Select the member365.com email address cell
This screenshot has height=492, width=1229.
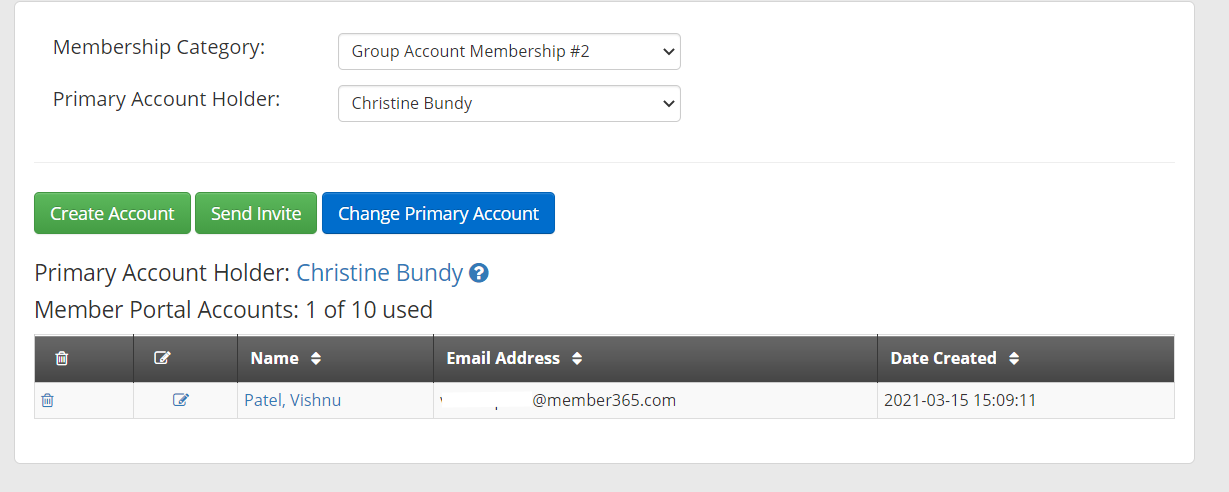pyautogui.click(x=655, y=400)
